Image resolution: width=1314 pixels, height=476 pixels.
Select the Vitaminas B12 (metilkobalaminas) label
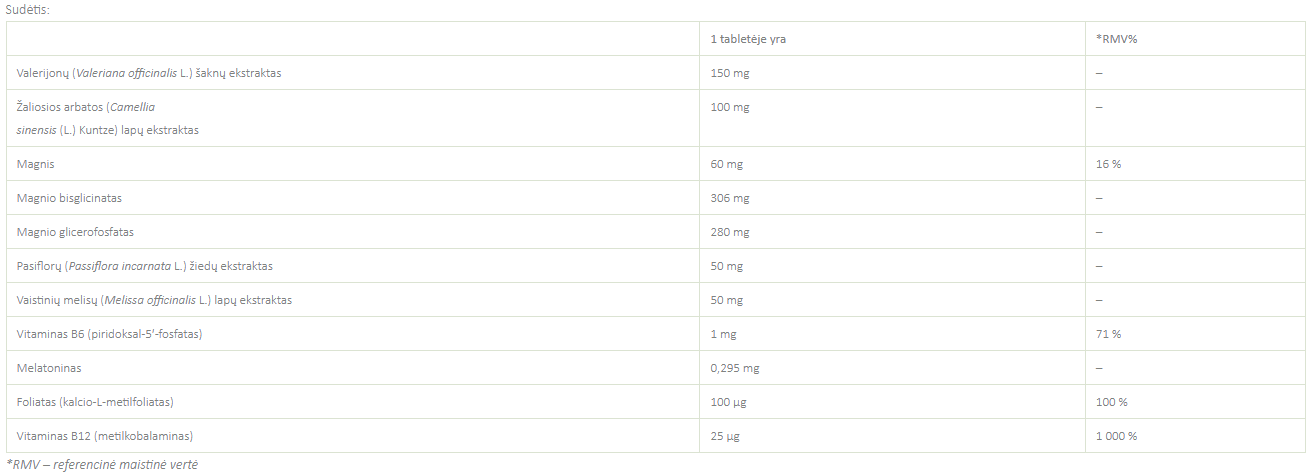coord(104,436)
